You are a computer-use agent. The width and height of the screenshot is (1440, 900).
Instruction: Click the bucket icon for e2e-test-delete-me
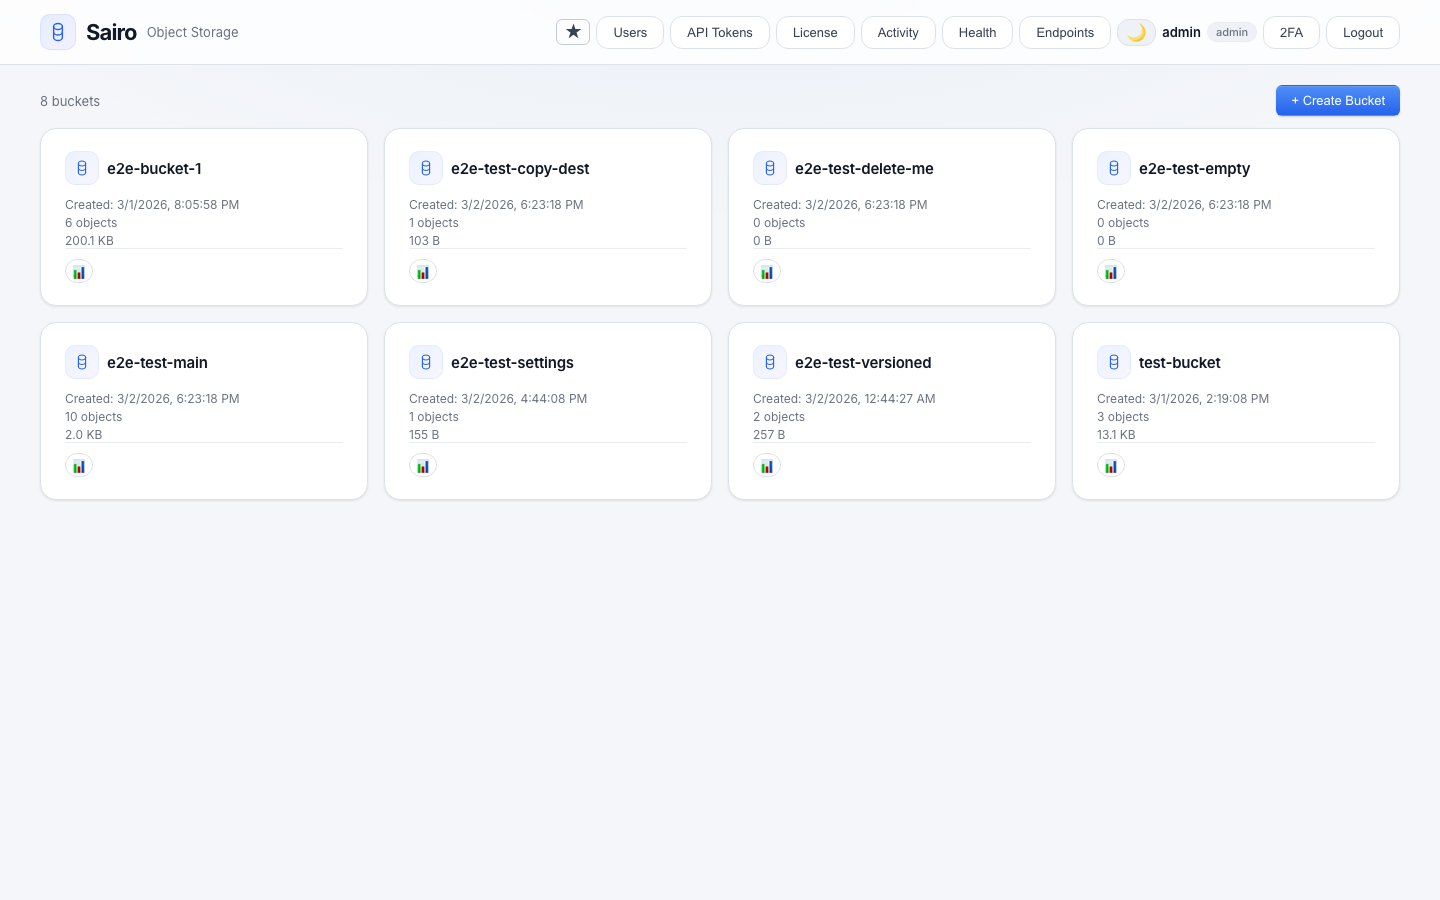[x=770, y=168]
